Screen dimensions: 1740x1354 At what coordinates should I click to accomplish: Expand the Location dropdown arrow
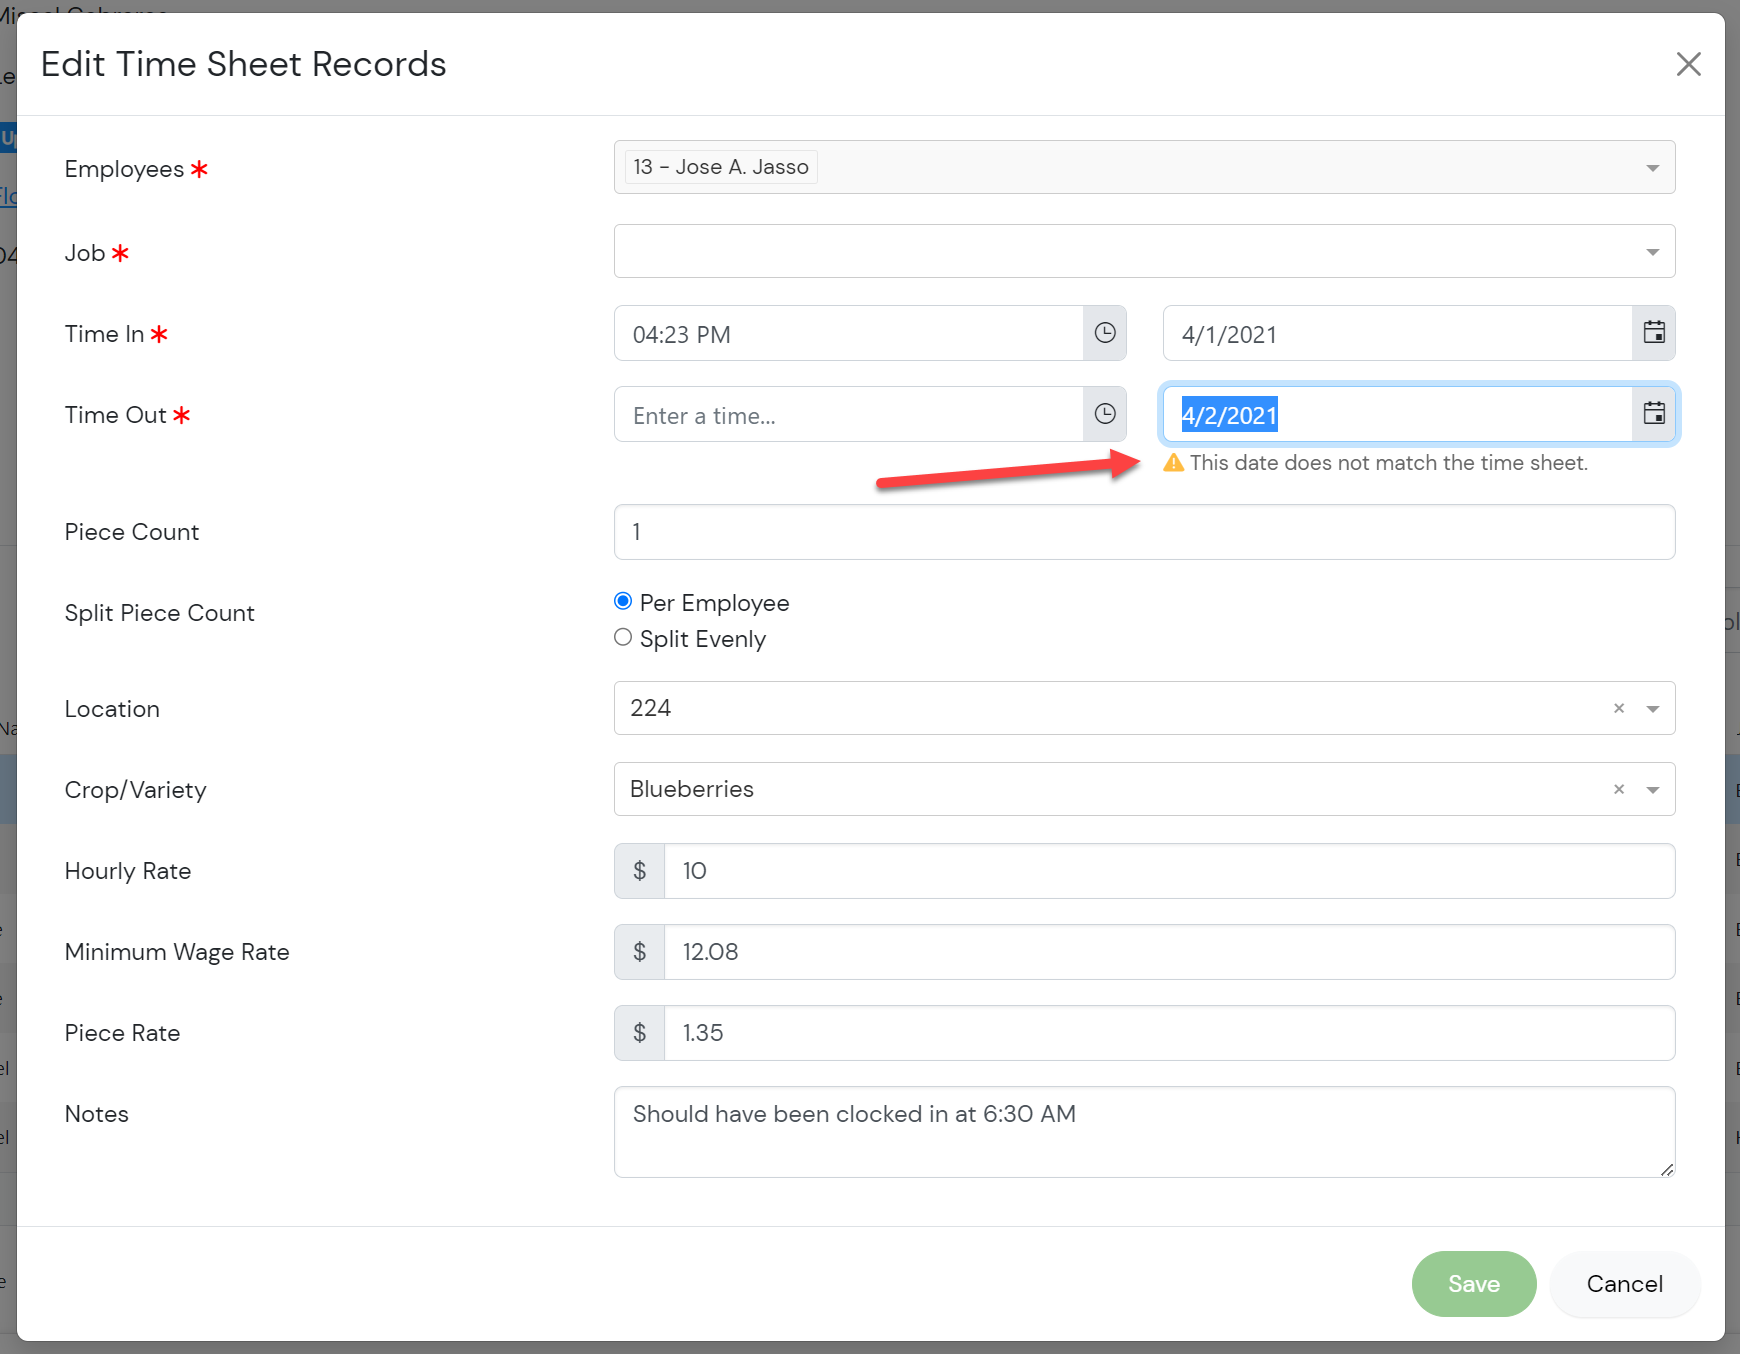point(1652,709)
